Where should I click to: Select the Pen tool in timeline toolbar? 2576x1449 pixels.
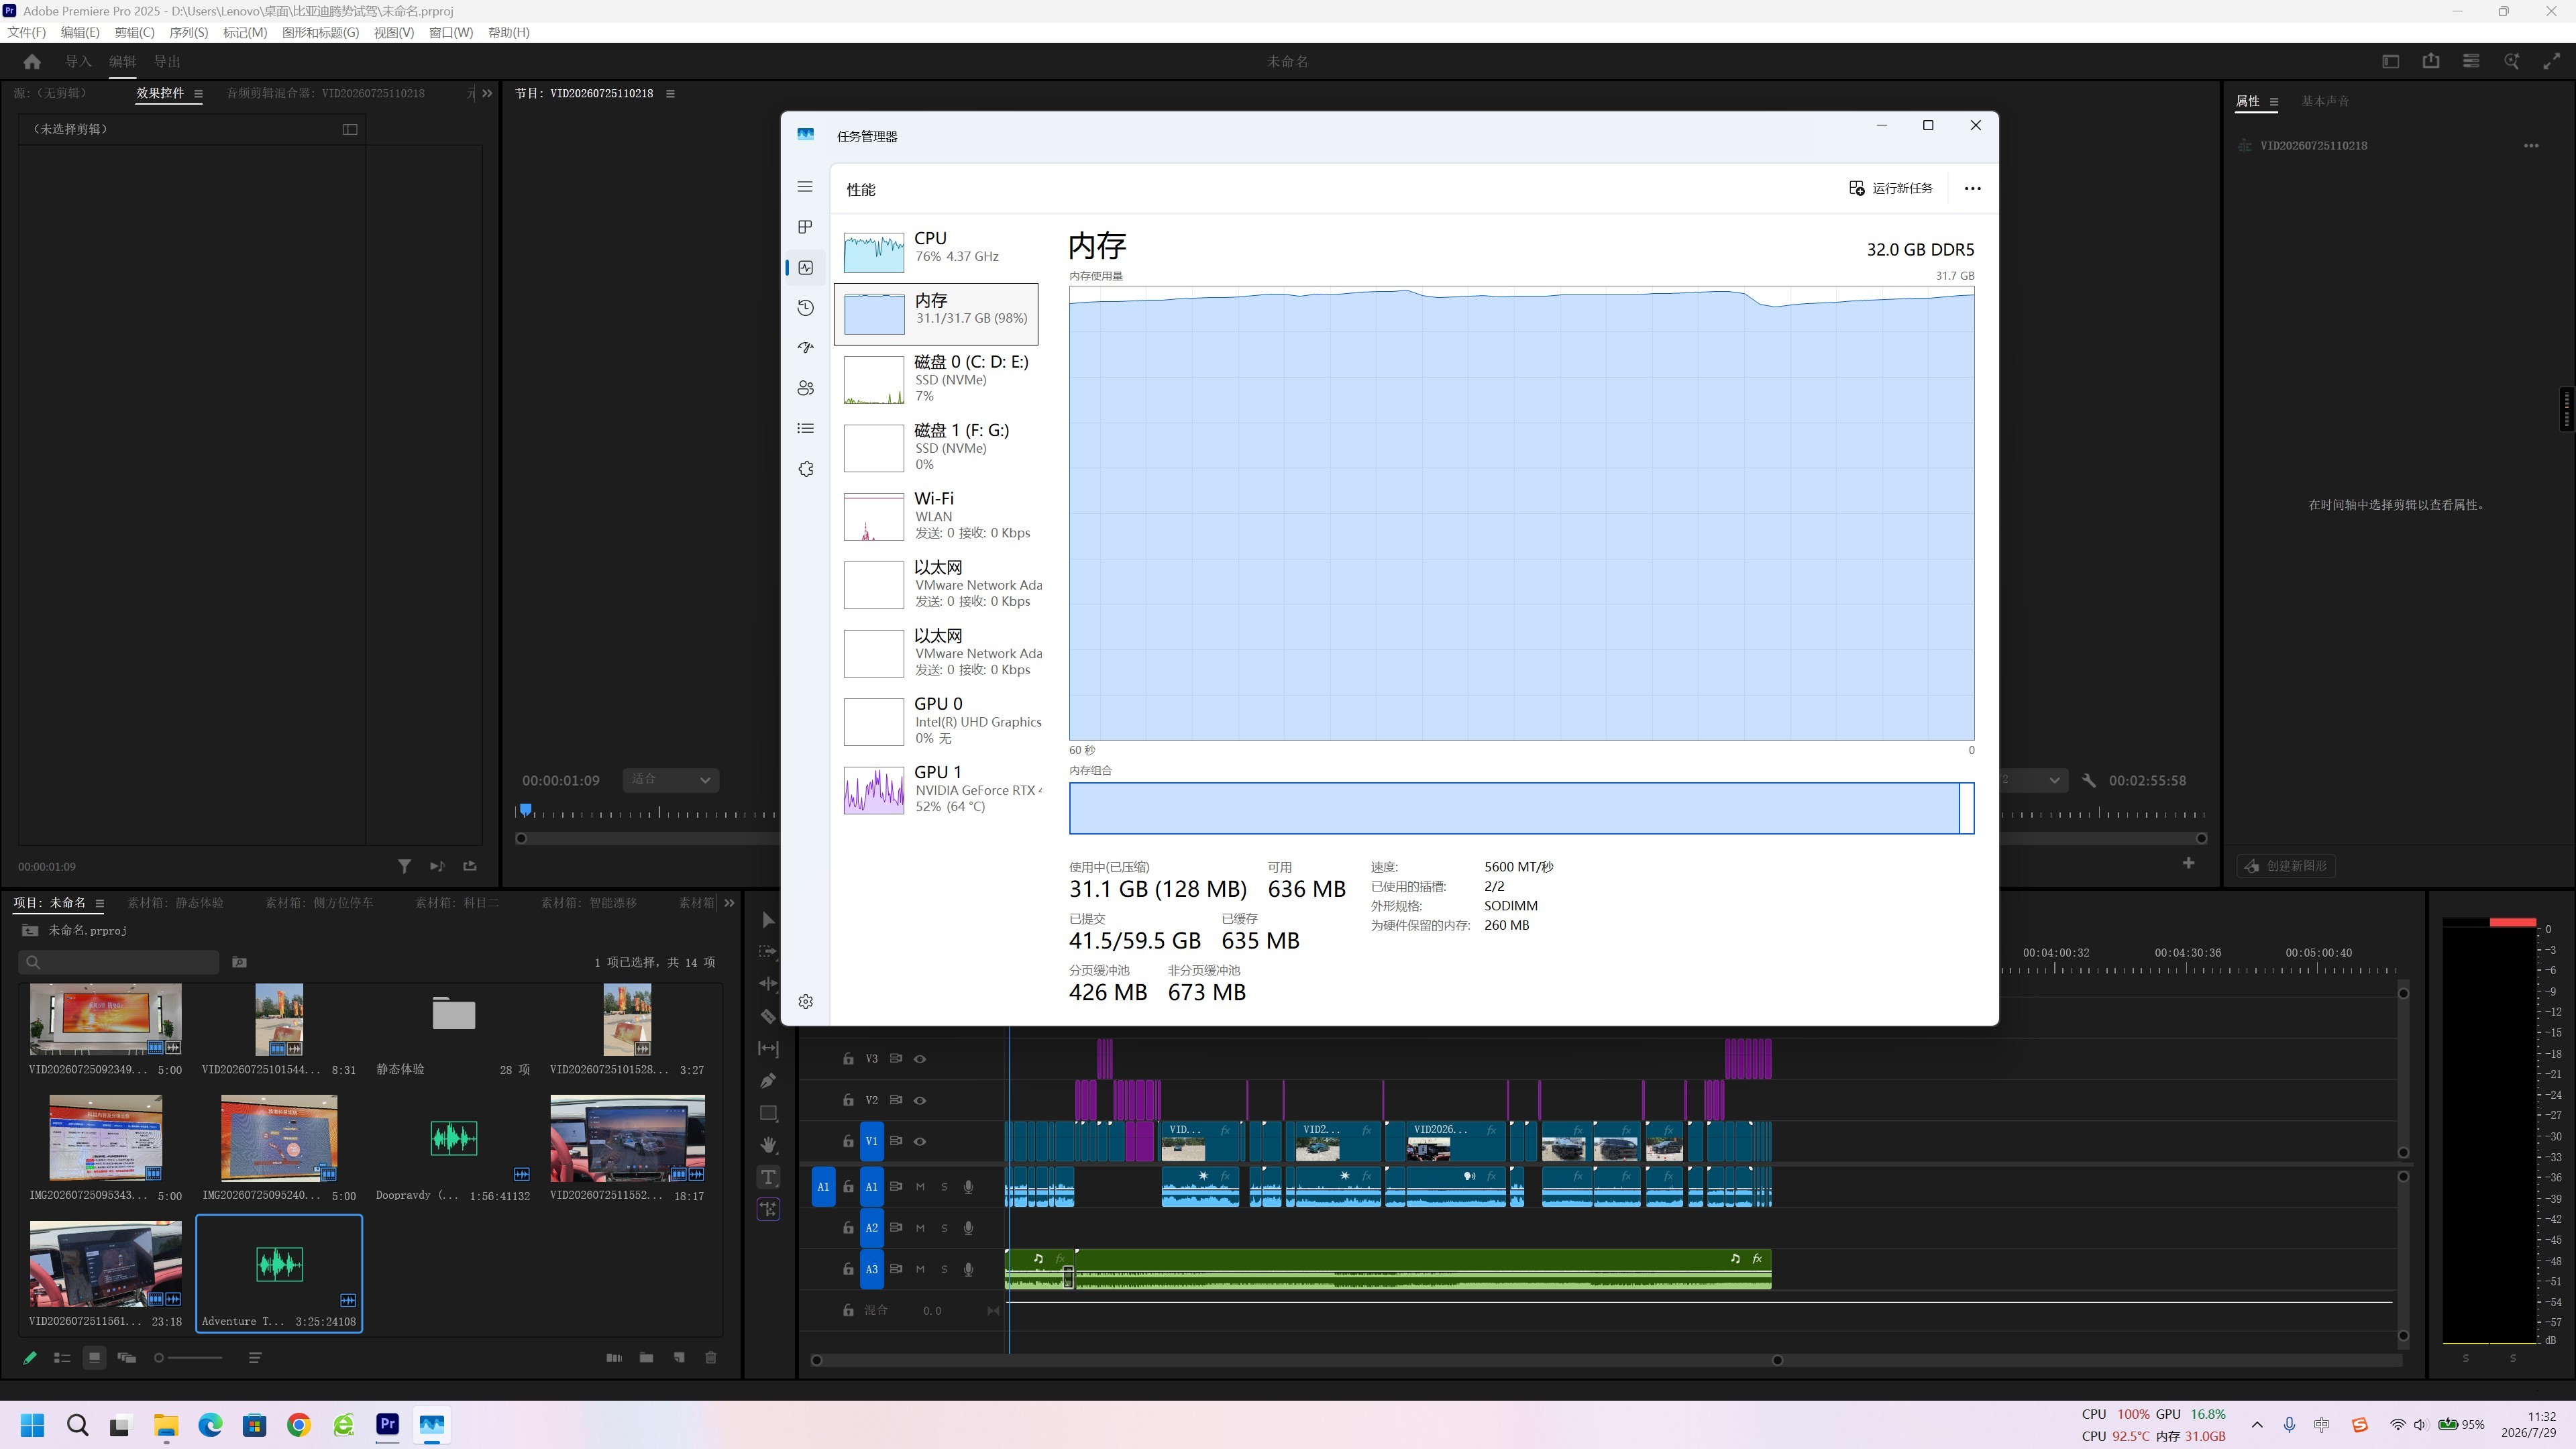click(x=768, y=1080)
